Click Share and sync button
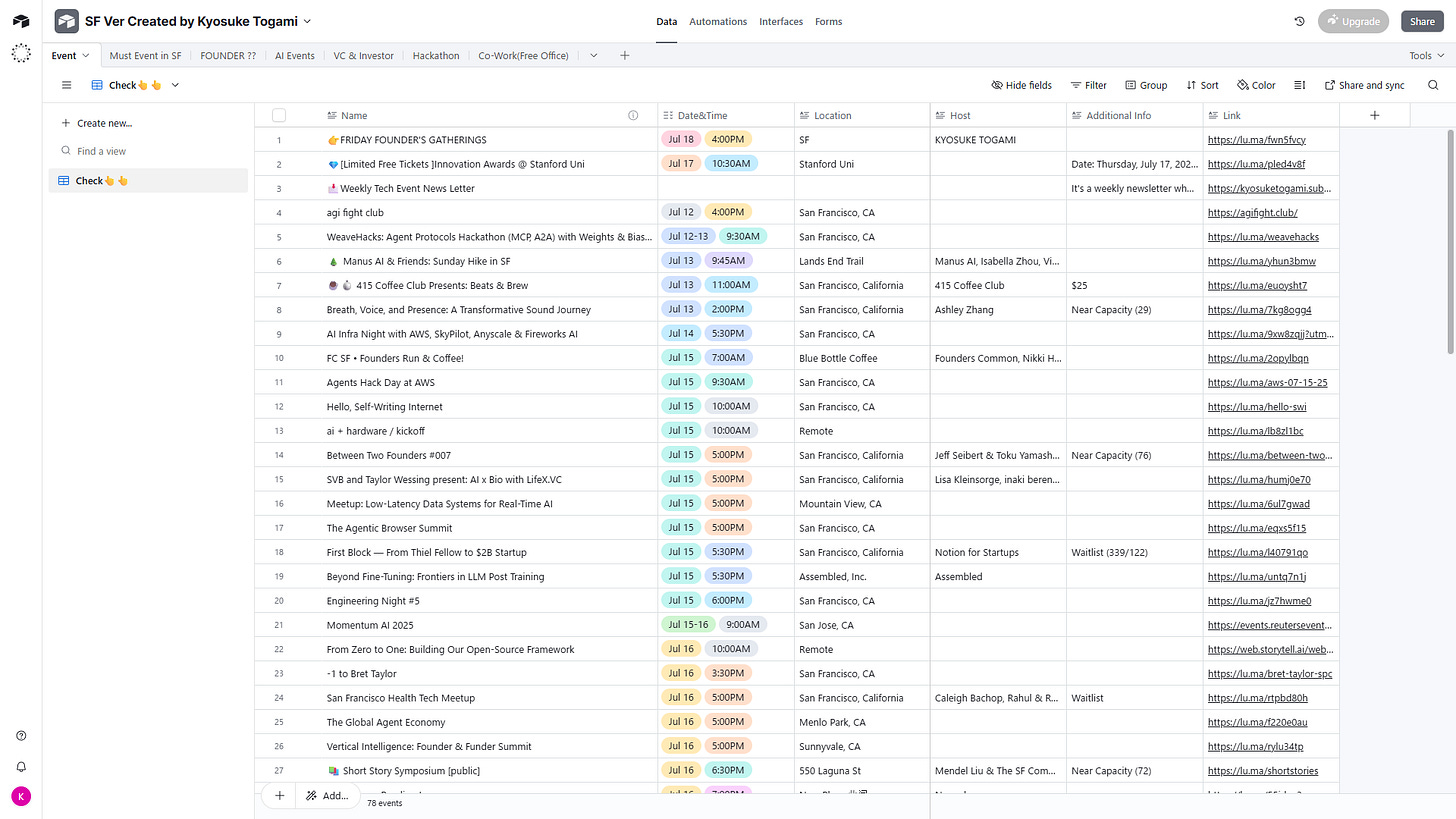 (1364, 85)
